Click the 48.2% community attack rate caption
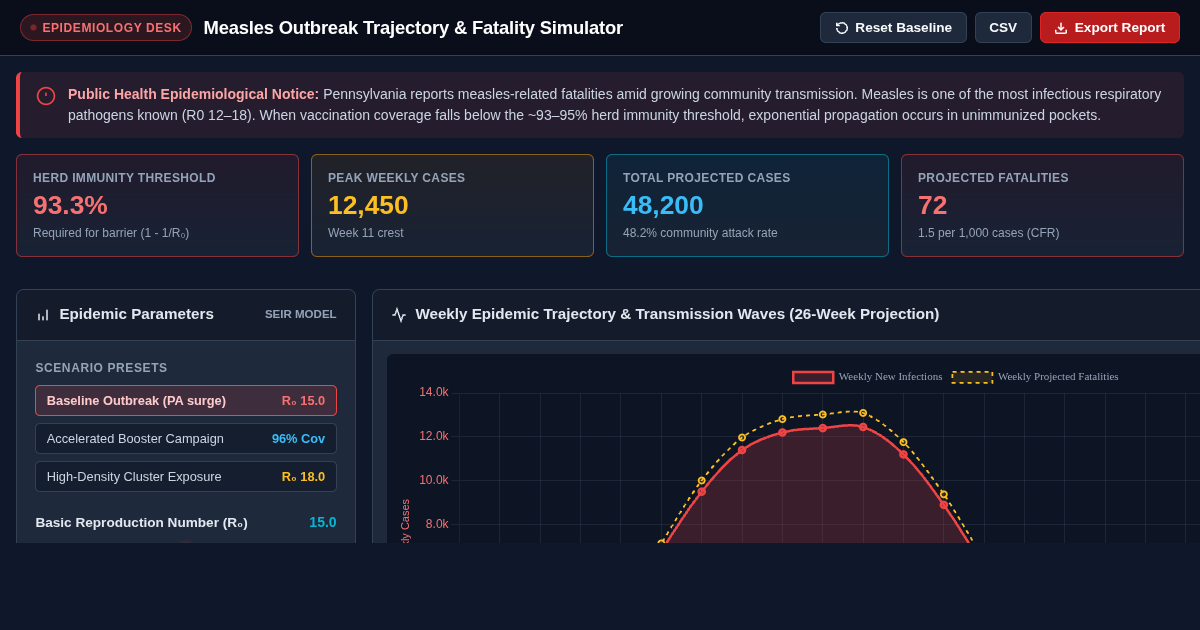The height and width of the screenshot is (630, 1200). click(x=700, y=233)
